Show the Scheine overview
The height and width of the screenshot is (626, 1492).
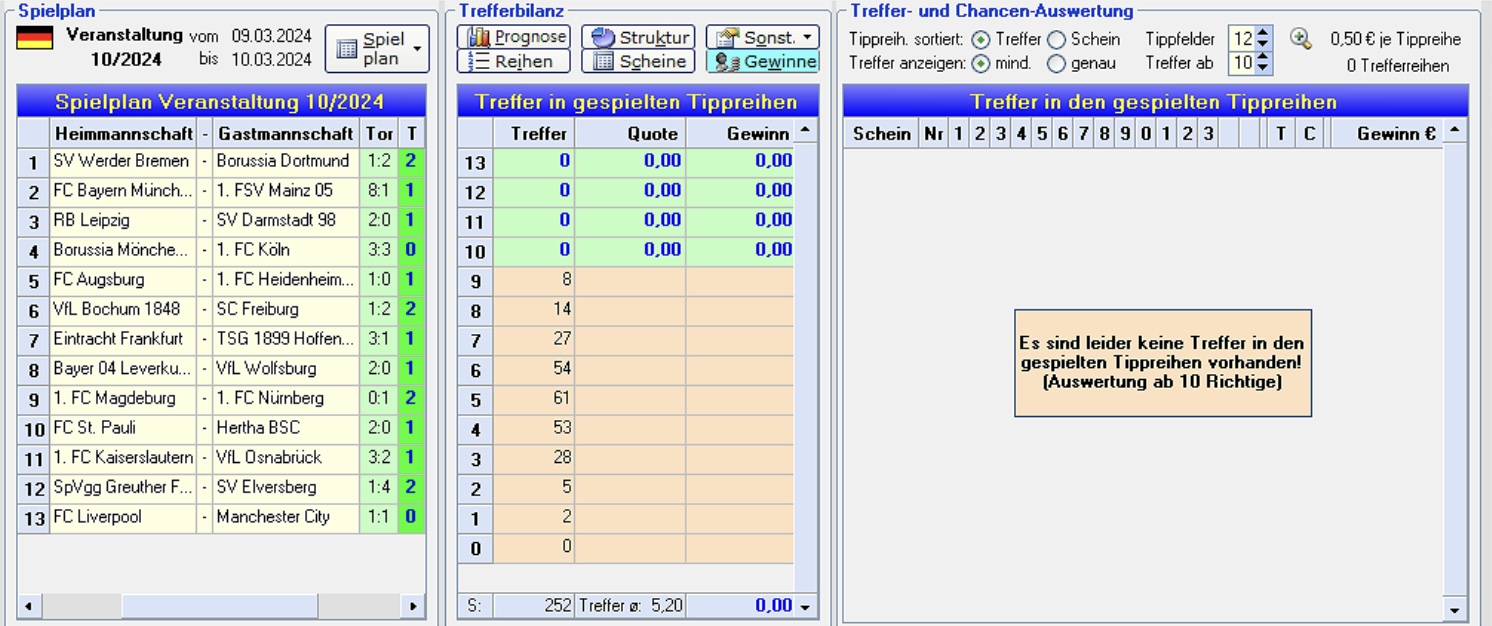(x=638, y=61)
